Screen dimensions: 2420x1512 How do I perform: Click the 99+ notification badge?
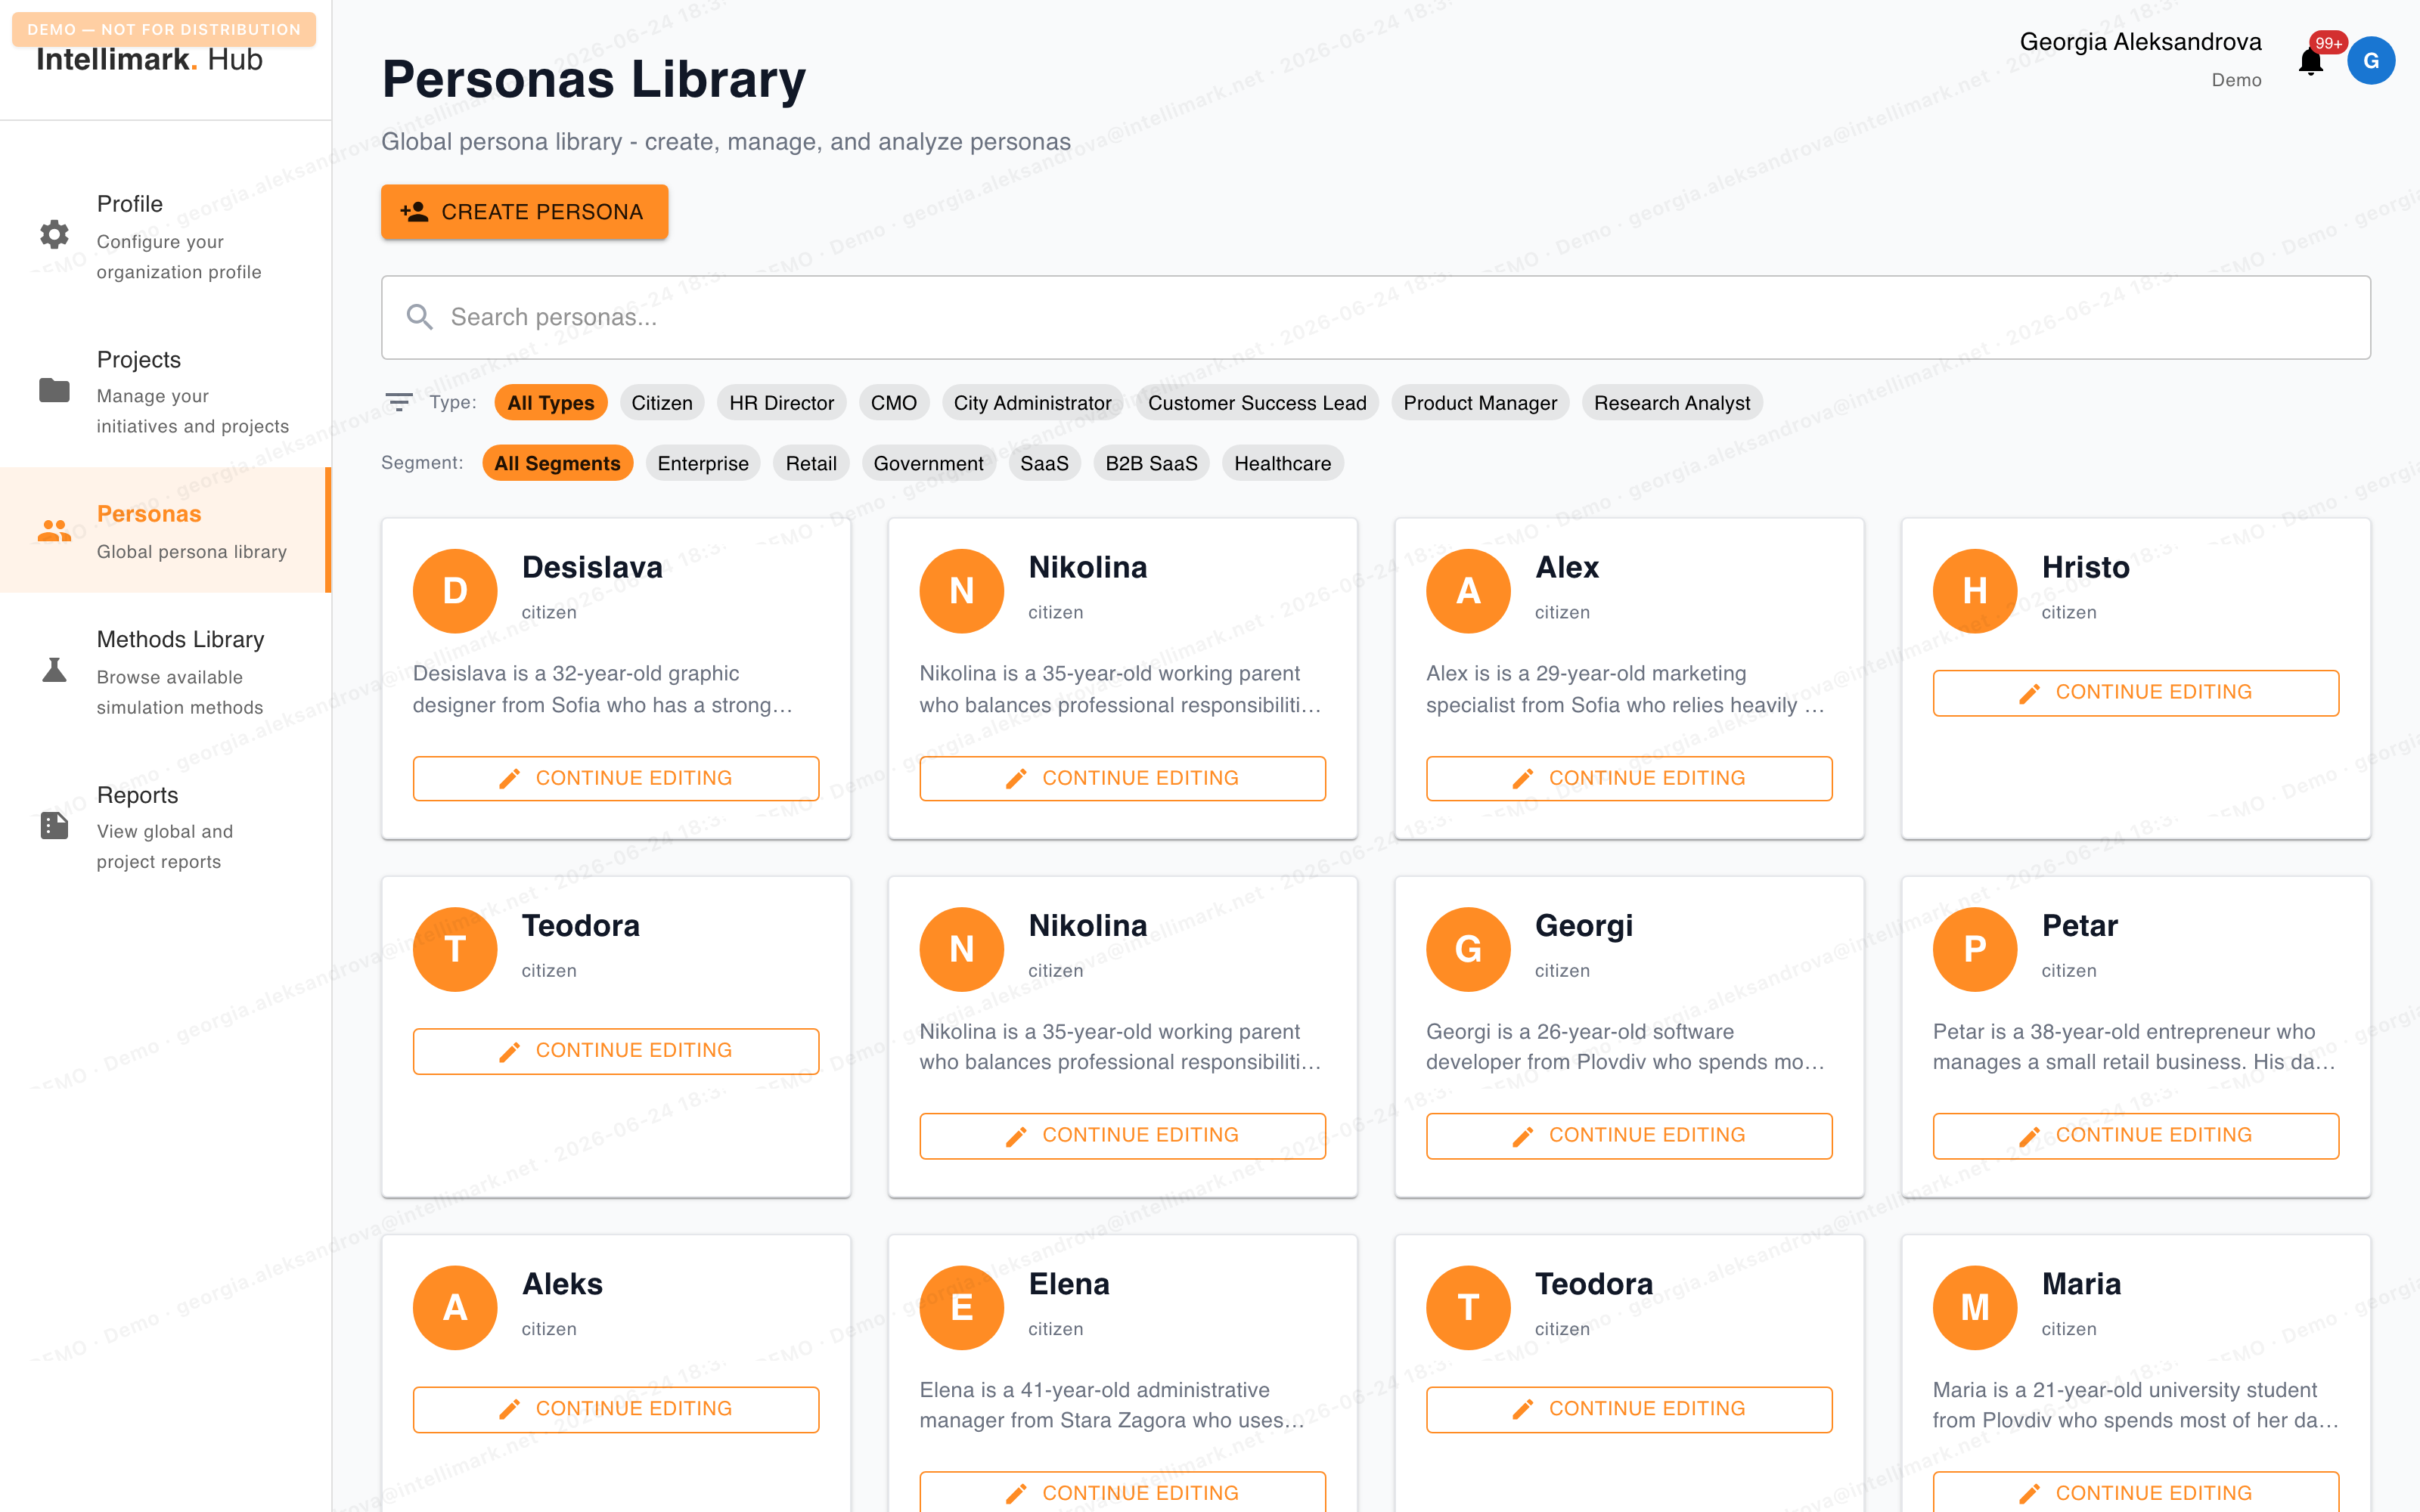coord(2328,43)
